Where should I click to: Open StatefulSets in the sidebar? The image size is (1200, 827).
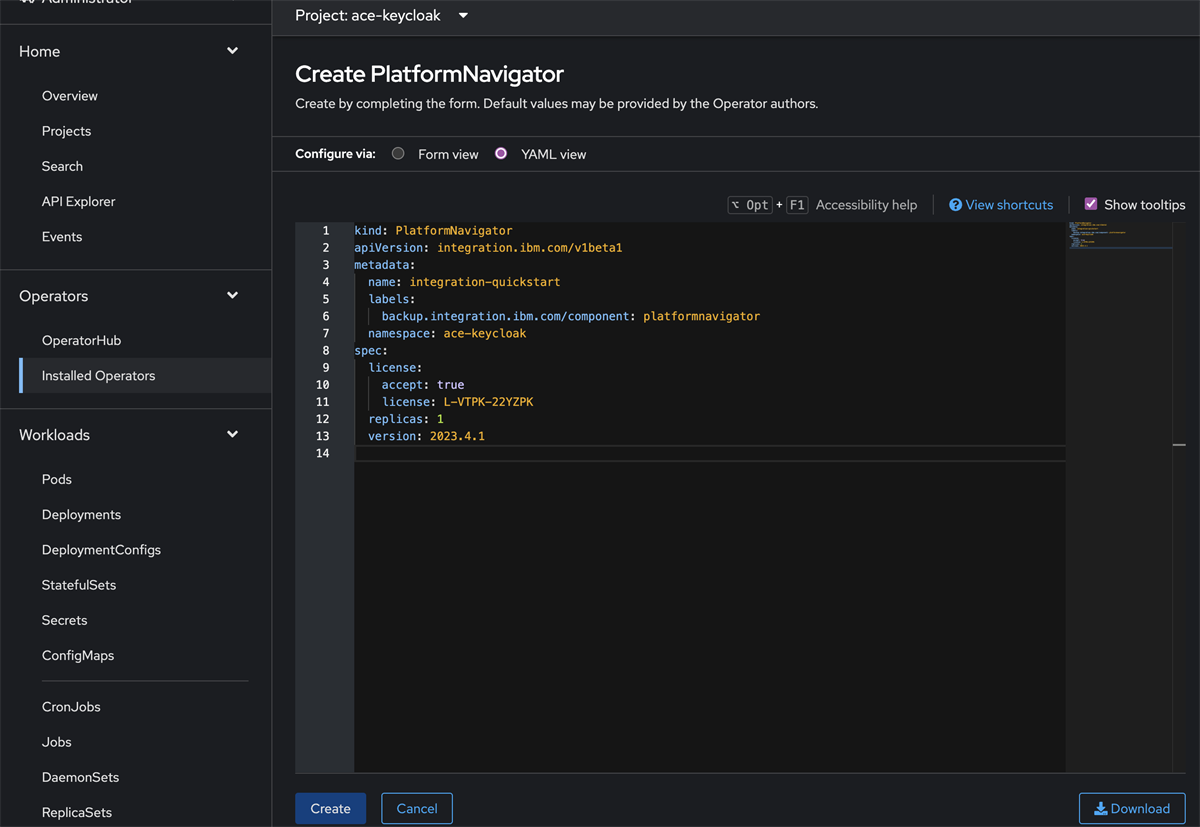79,585
